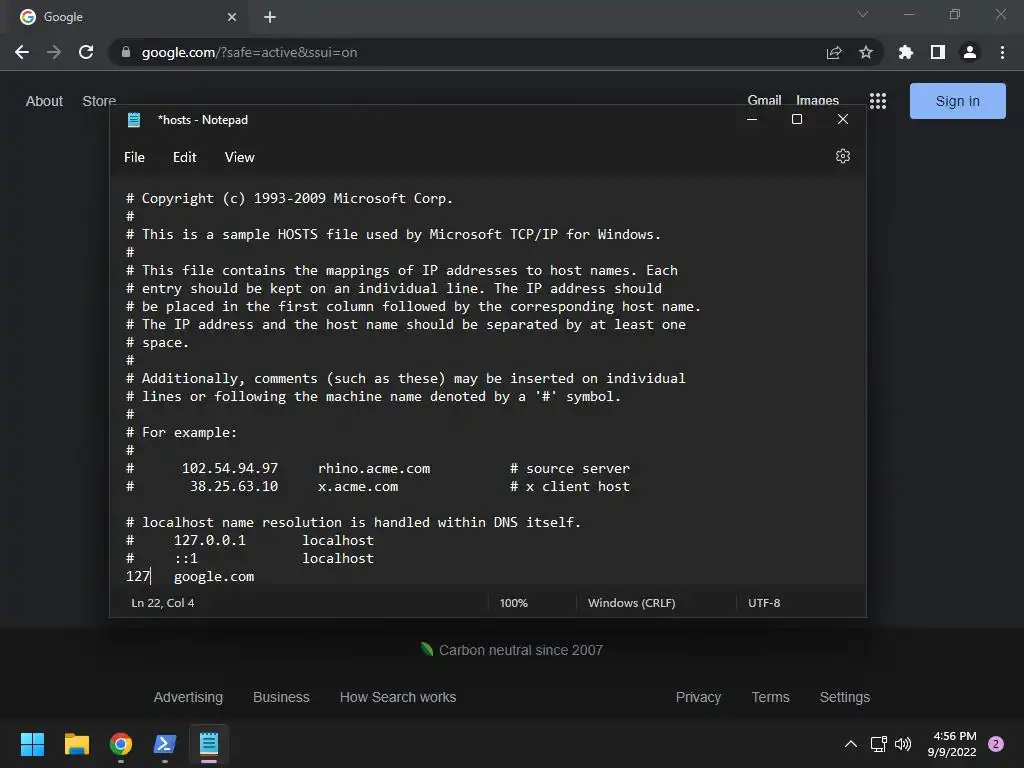Open the Business footer link
The image size is (1024, 768).
point(281,697)
